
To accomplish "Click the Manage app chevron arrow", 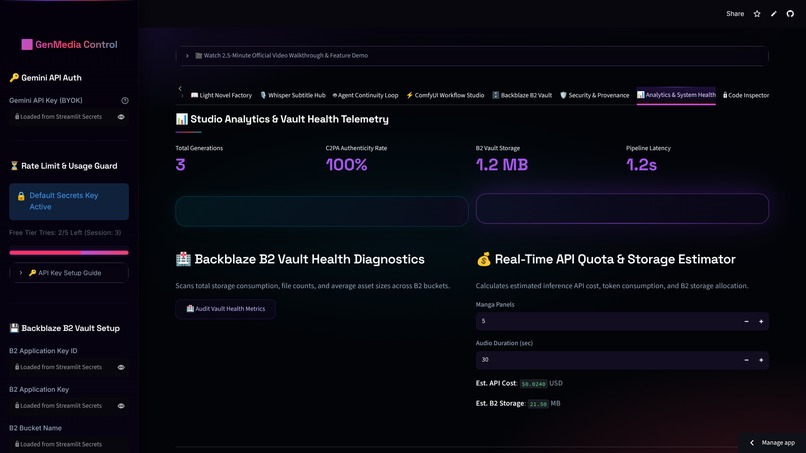I will coord(752,443).
